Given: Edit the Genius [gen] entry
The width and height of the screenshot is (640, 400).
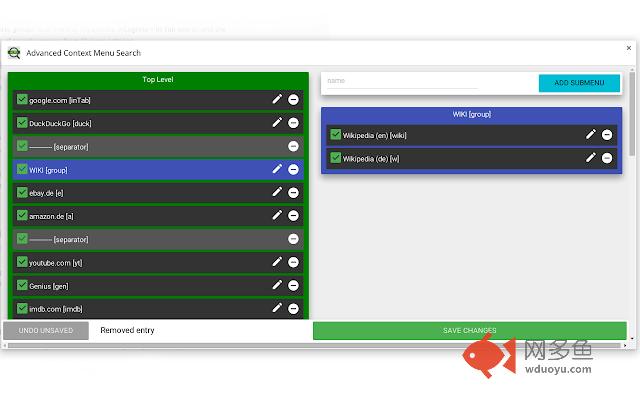Looking at the screenshot, I should (277, 285).
